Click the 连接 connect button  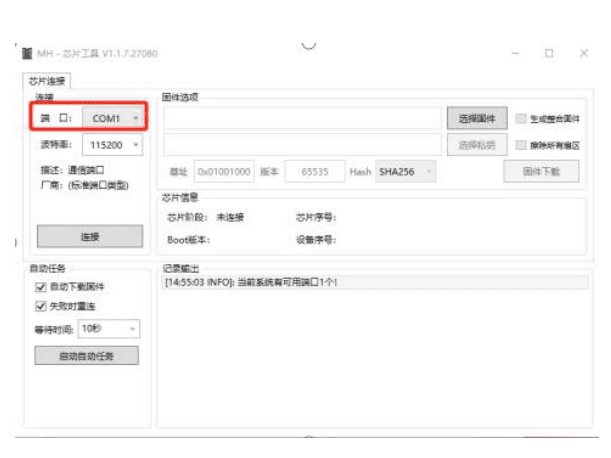[90, 236]
